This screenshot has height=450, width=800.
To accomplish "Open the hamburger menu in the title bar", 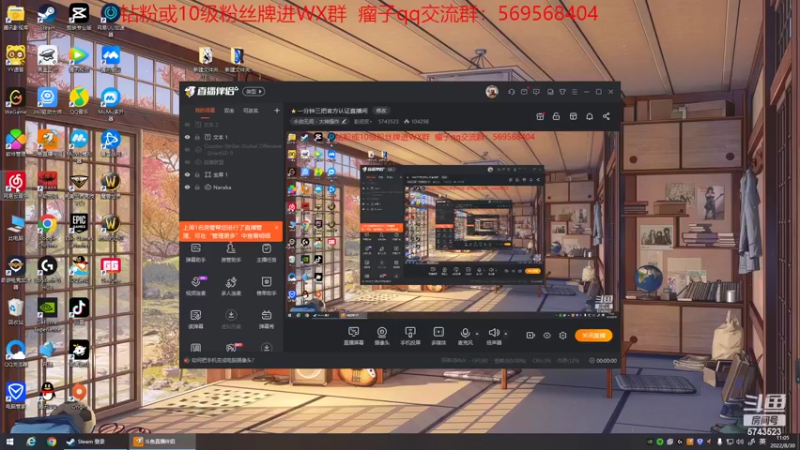I will coord(574,92).
